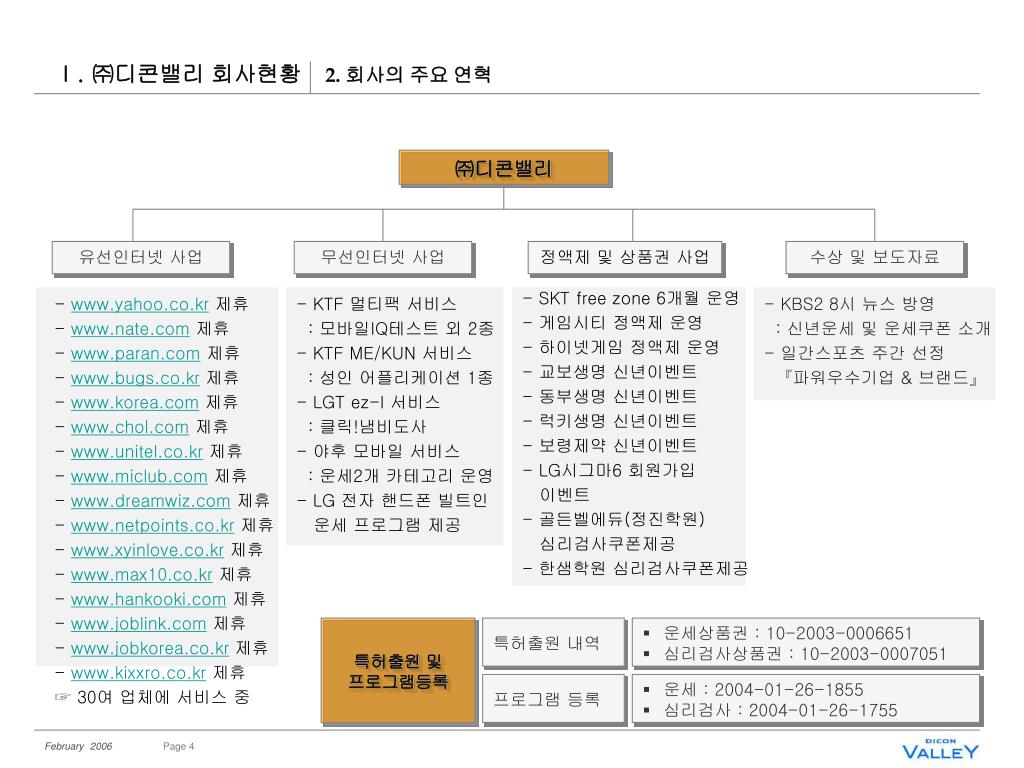Open www.chol.com hyperlink
1024x768 pixels.
pos(130,427)
